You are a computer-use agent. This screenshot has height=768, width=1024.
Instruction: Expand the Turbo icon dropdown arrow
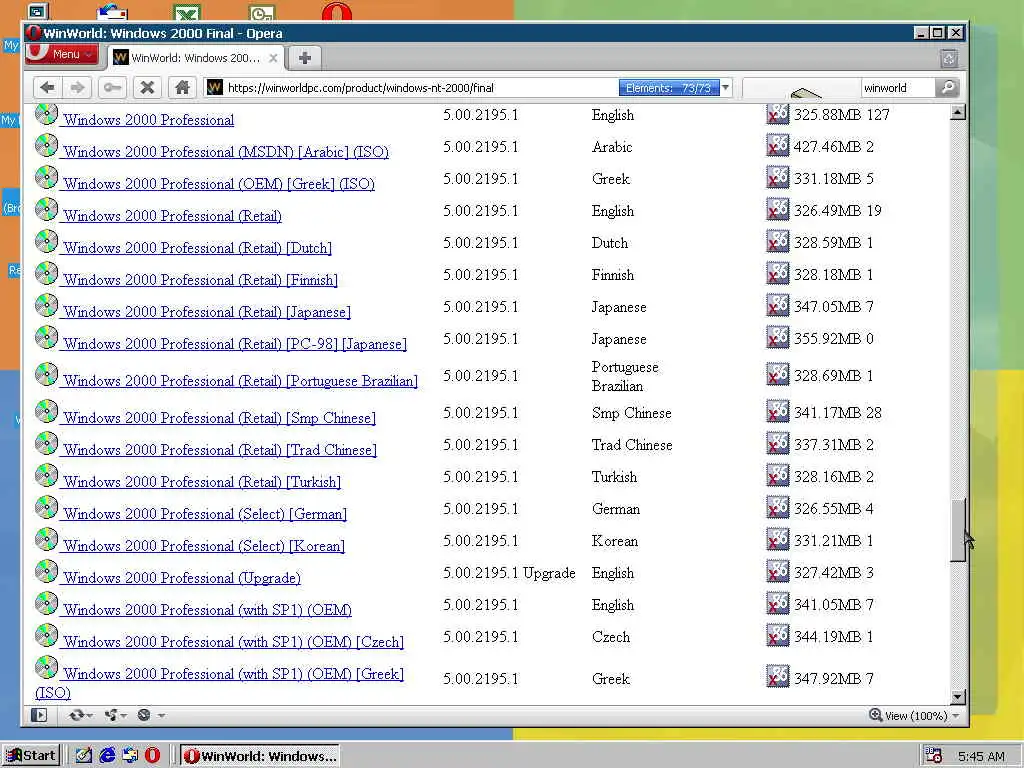(161, 716)
